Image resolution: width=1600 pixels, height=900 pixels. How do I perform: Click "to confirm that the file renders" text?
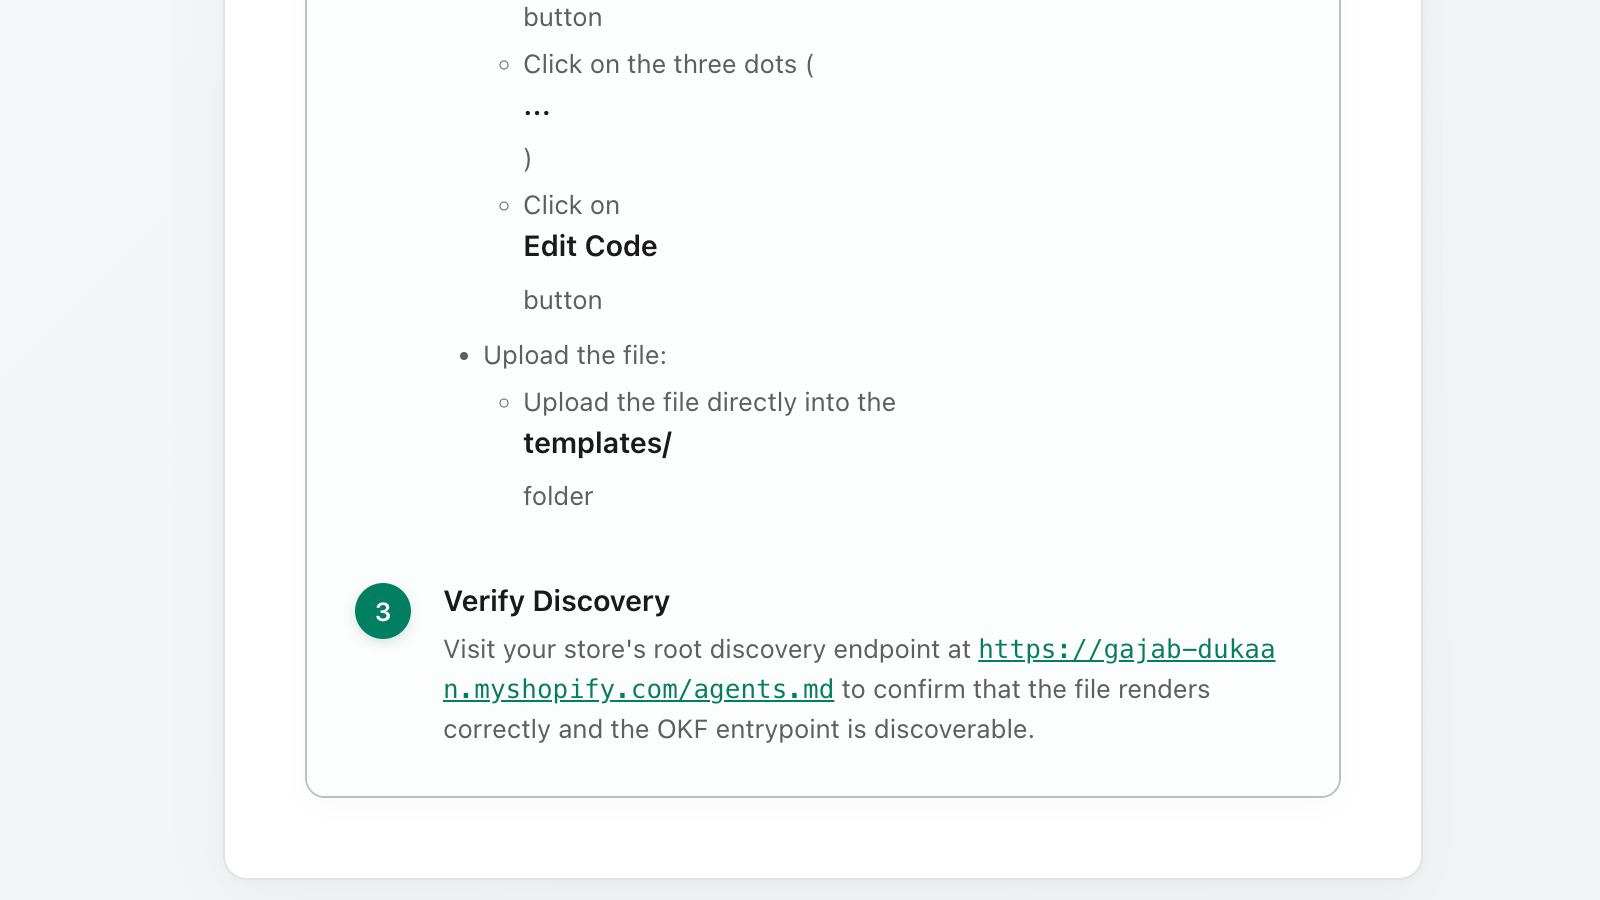(1026, 689)
